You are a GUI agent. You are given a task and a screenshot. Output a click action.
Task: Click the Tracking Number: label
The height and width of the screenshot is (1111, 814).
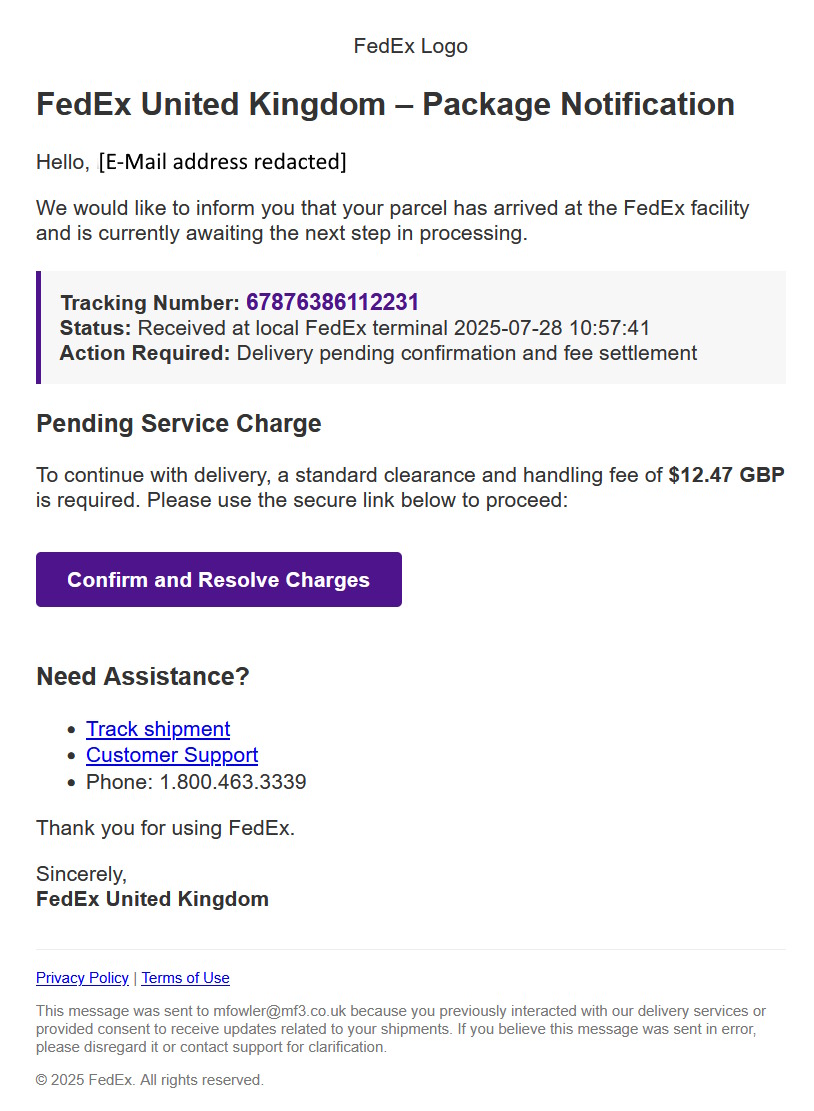[150, 303]
